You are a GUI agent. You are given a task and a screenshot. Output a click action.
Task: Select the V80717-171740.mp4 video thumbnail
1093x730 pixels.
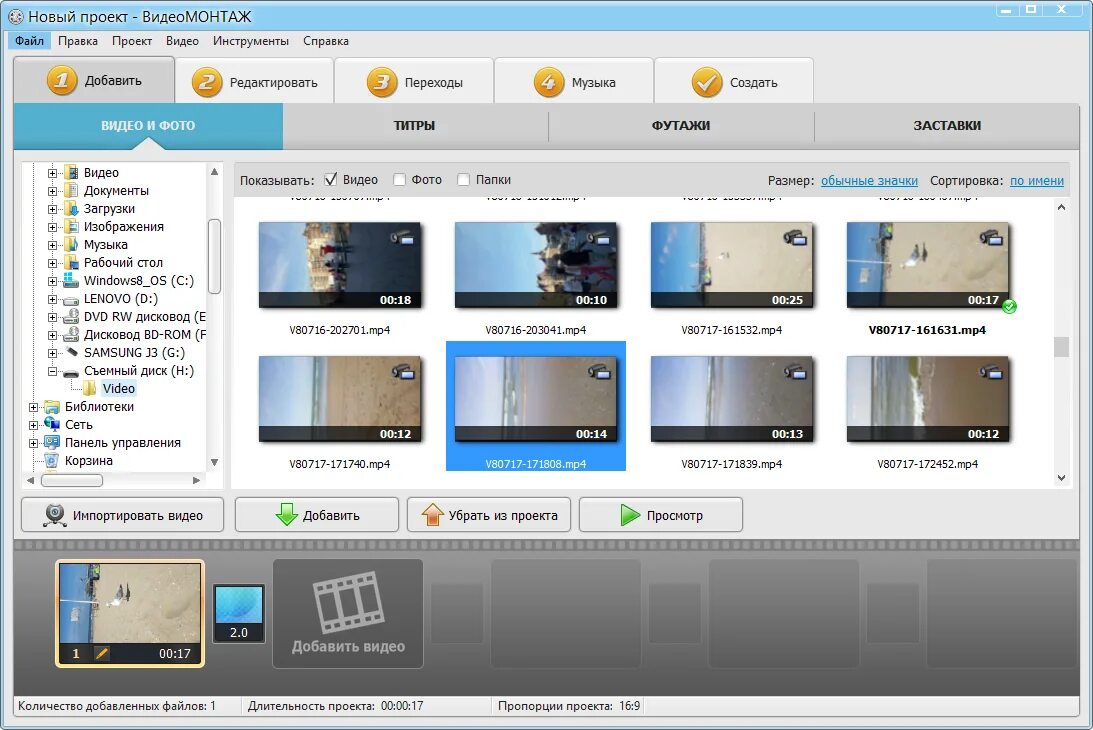coord(339,399)
